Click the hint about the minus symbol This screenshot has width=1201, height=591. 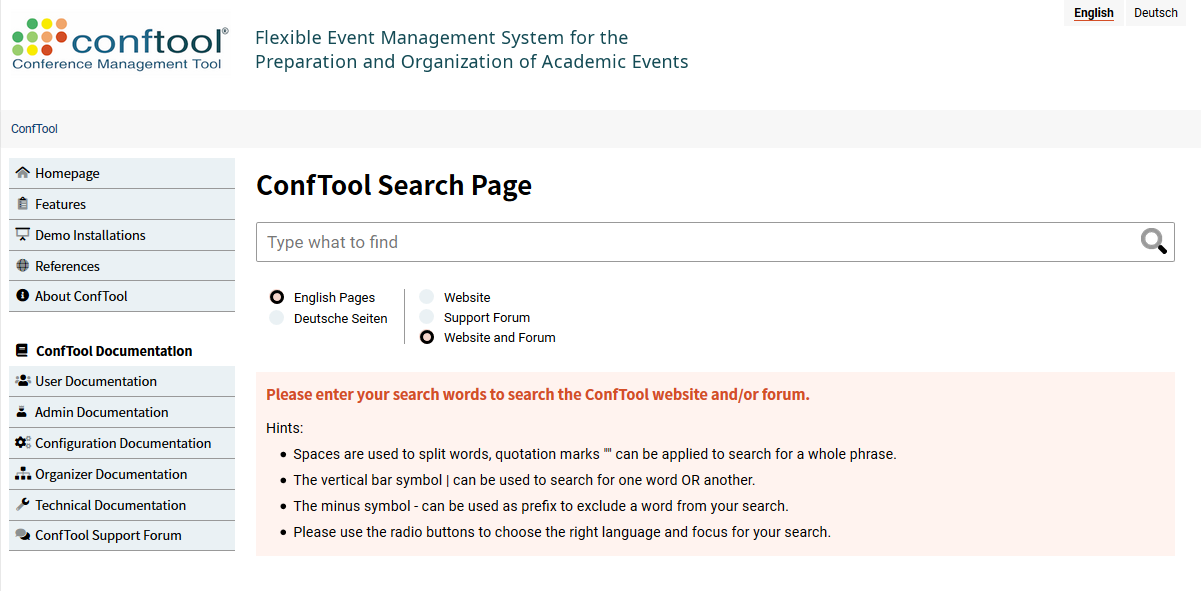[541, 506]
